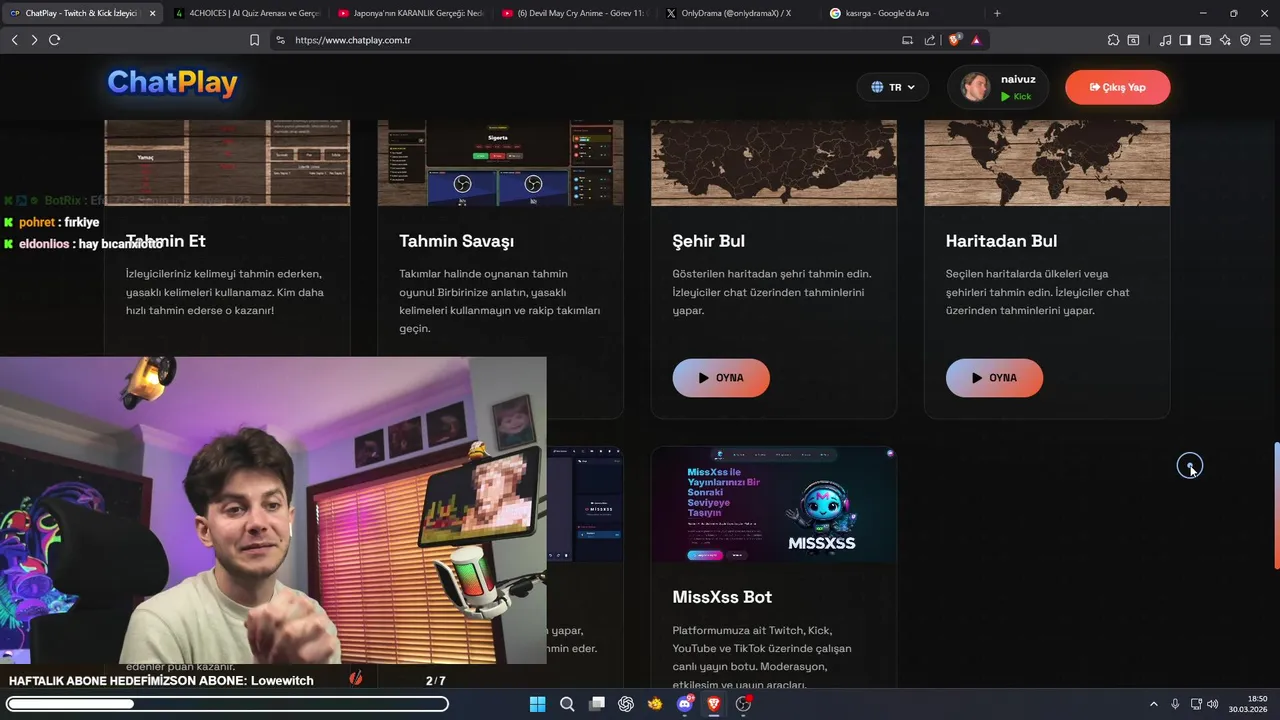The image size is (1280, 720).
Task: Open Brave Rewards triangle icon
Action: pos(976,40)
